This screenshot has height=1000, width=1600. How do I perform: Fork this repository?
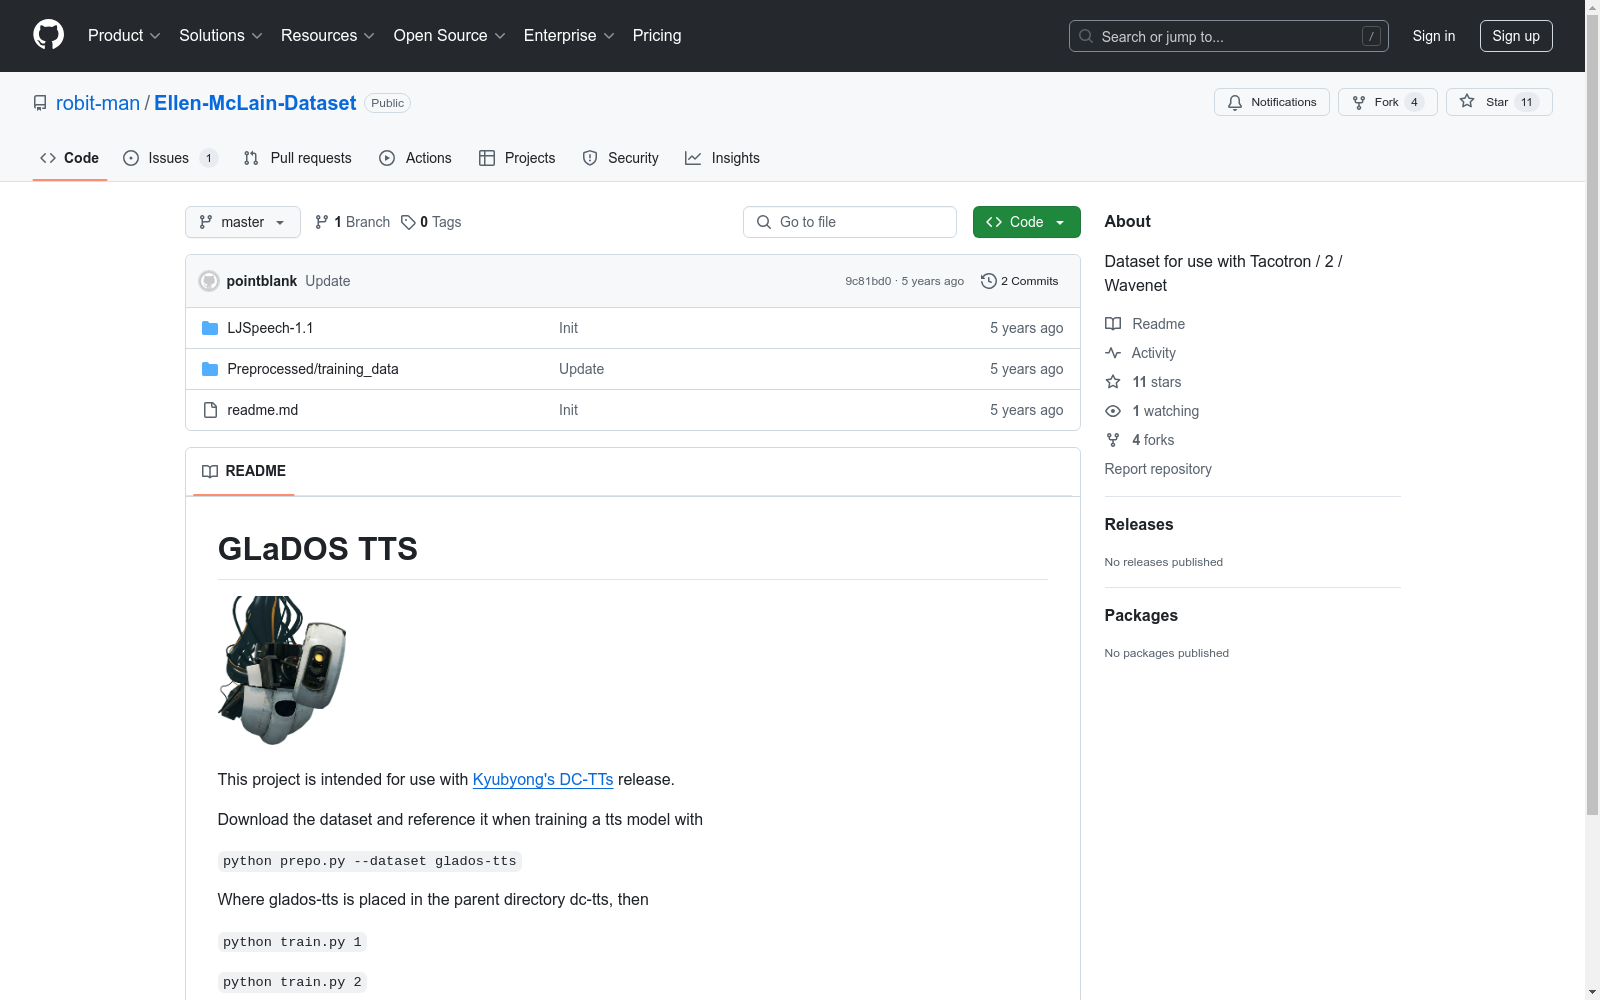1387,102
